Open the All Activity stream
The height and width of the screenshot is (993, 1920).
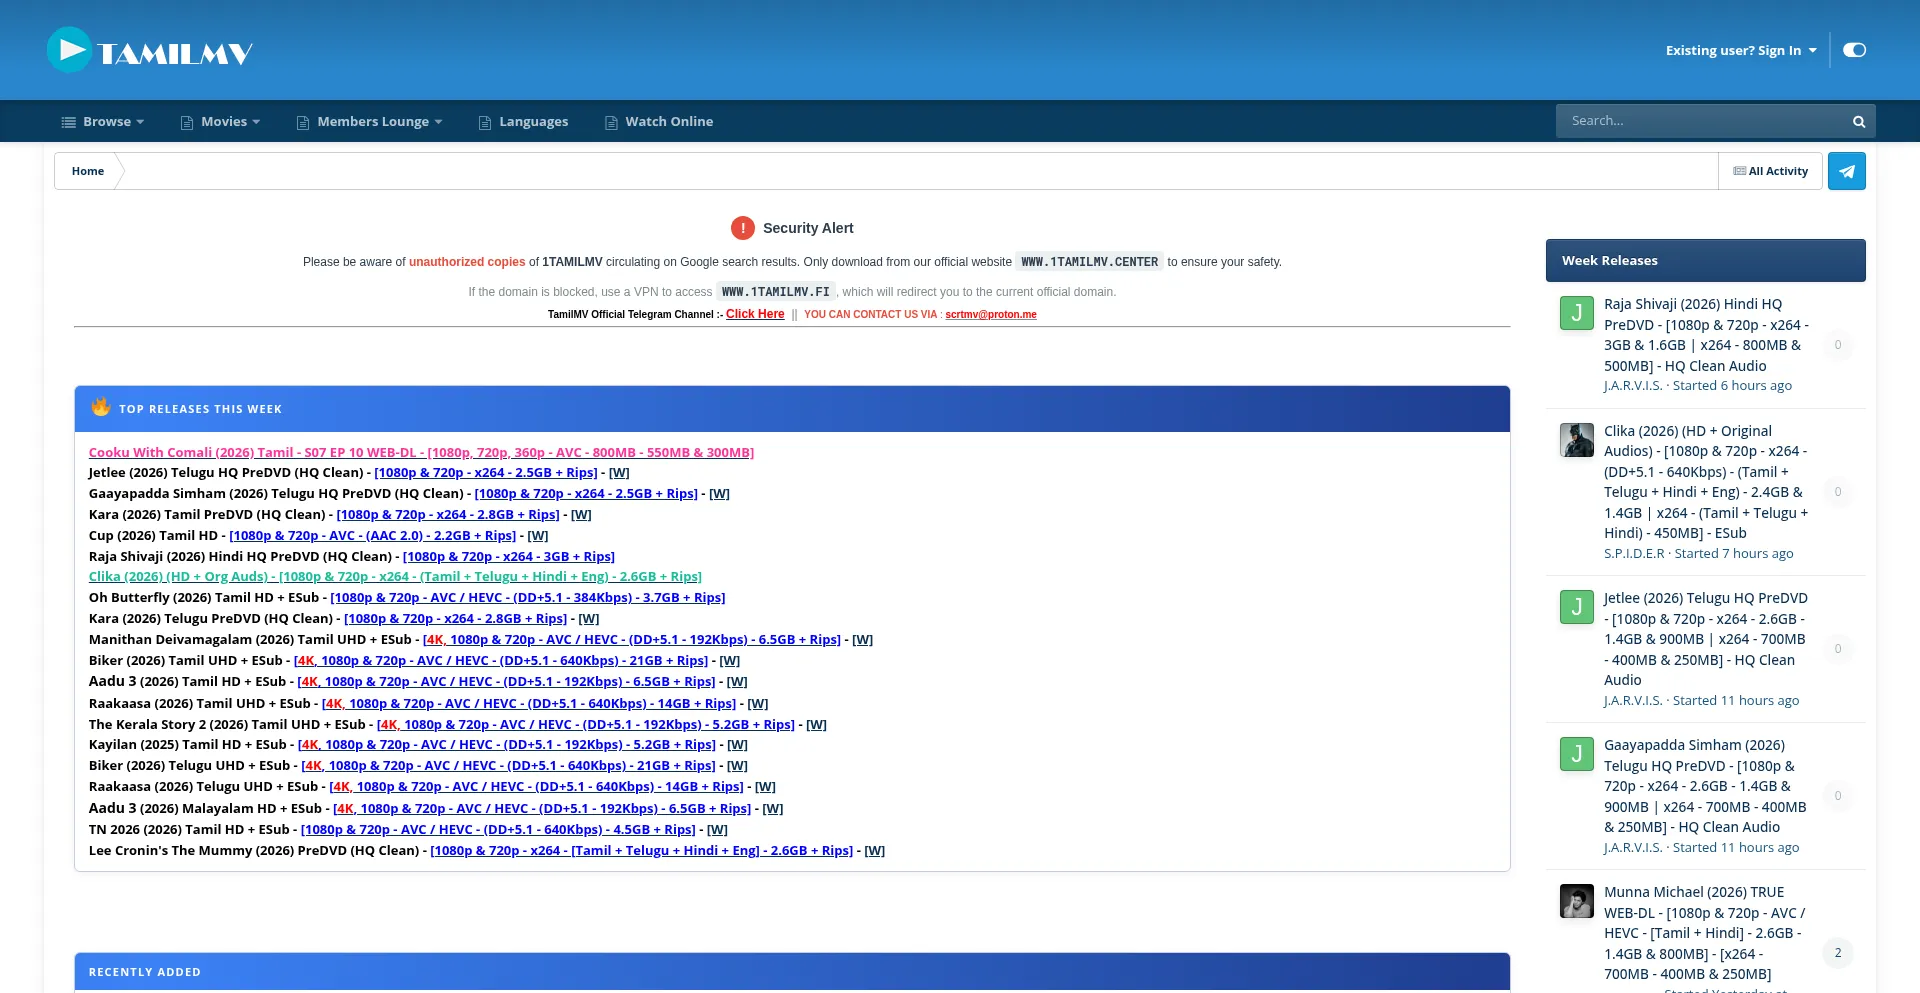(x=1771, y=171)
